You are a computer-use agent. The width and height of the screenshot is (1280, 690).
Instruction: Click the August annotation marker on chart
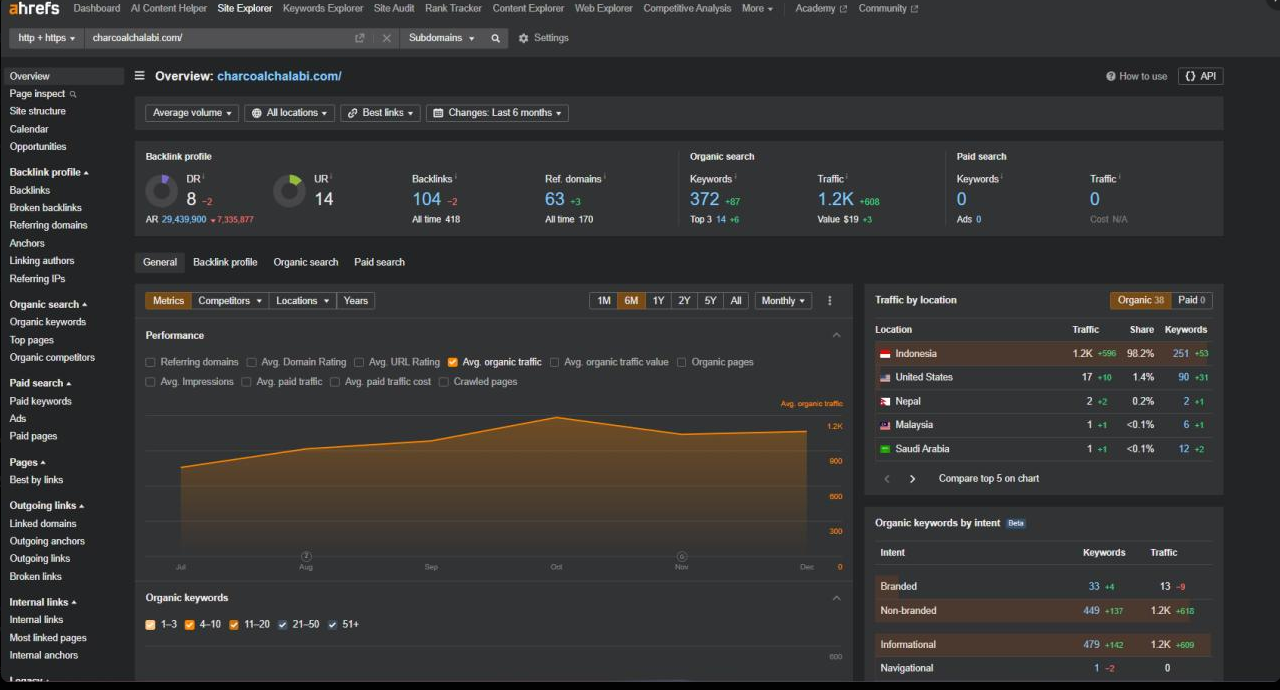coord(306,556)
